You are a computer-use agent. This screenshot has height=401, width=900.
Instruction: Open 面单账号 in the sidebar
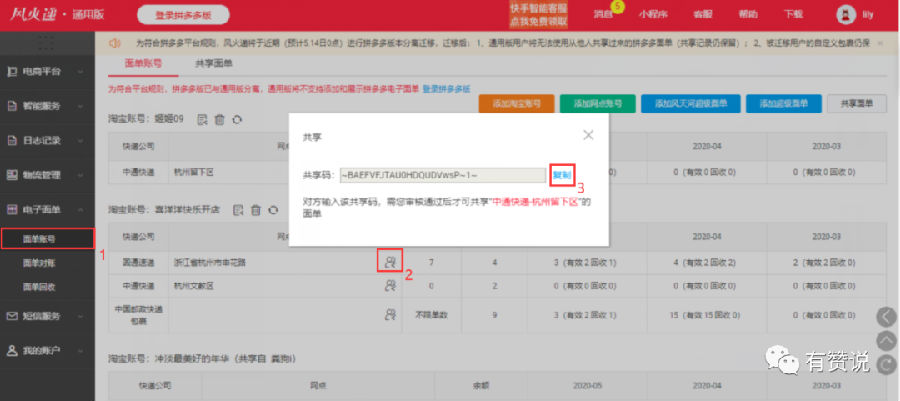48,239
